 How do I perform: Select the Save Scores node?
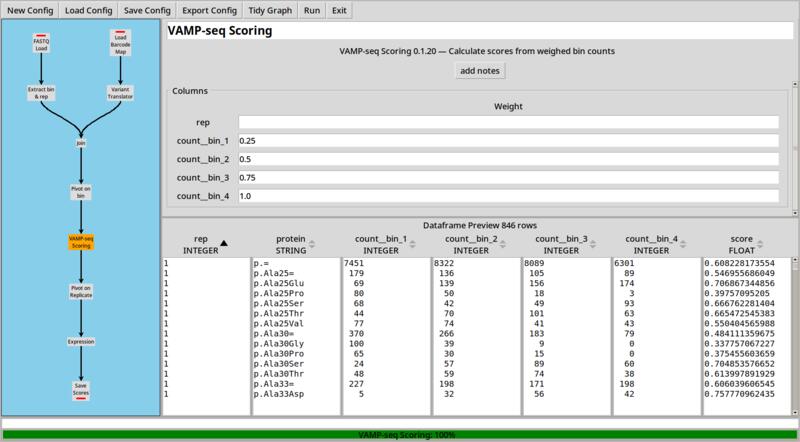coord(81,390)
